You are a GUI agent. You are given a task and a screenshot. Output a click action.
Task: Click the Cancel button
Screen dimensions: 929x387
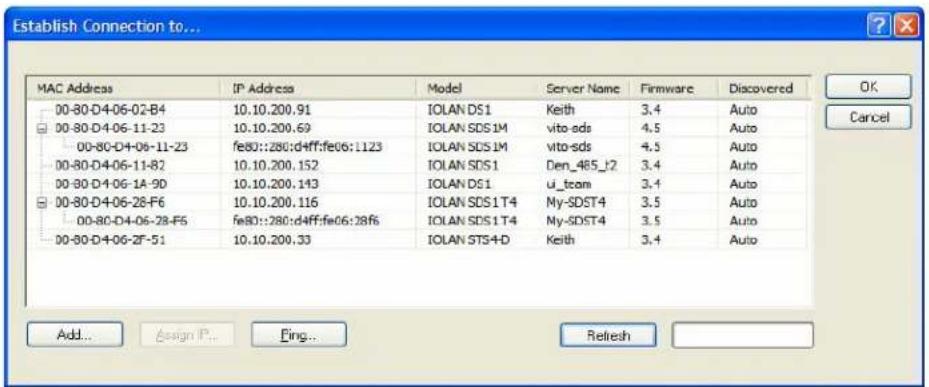[x=868, y=117]
